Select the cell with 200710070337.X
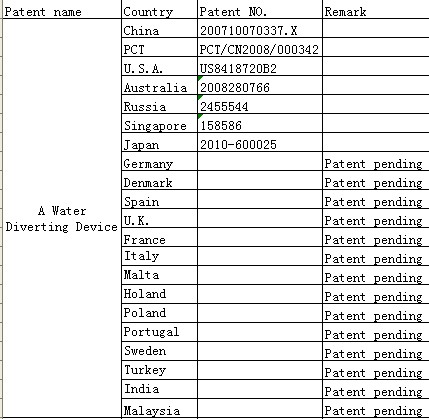The image size is (429, 419). point(260,28)
